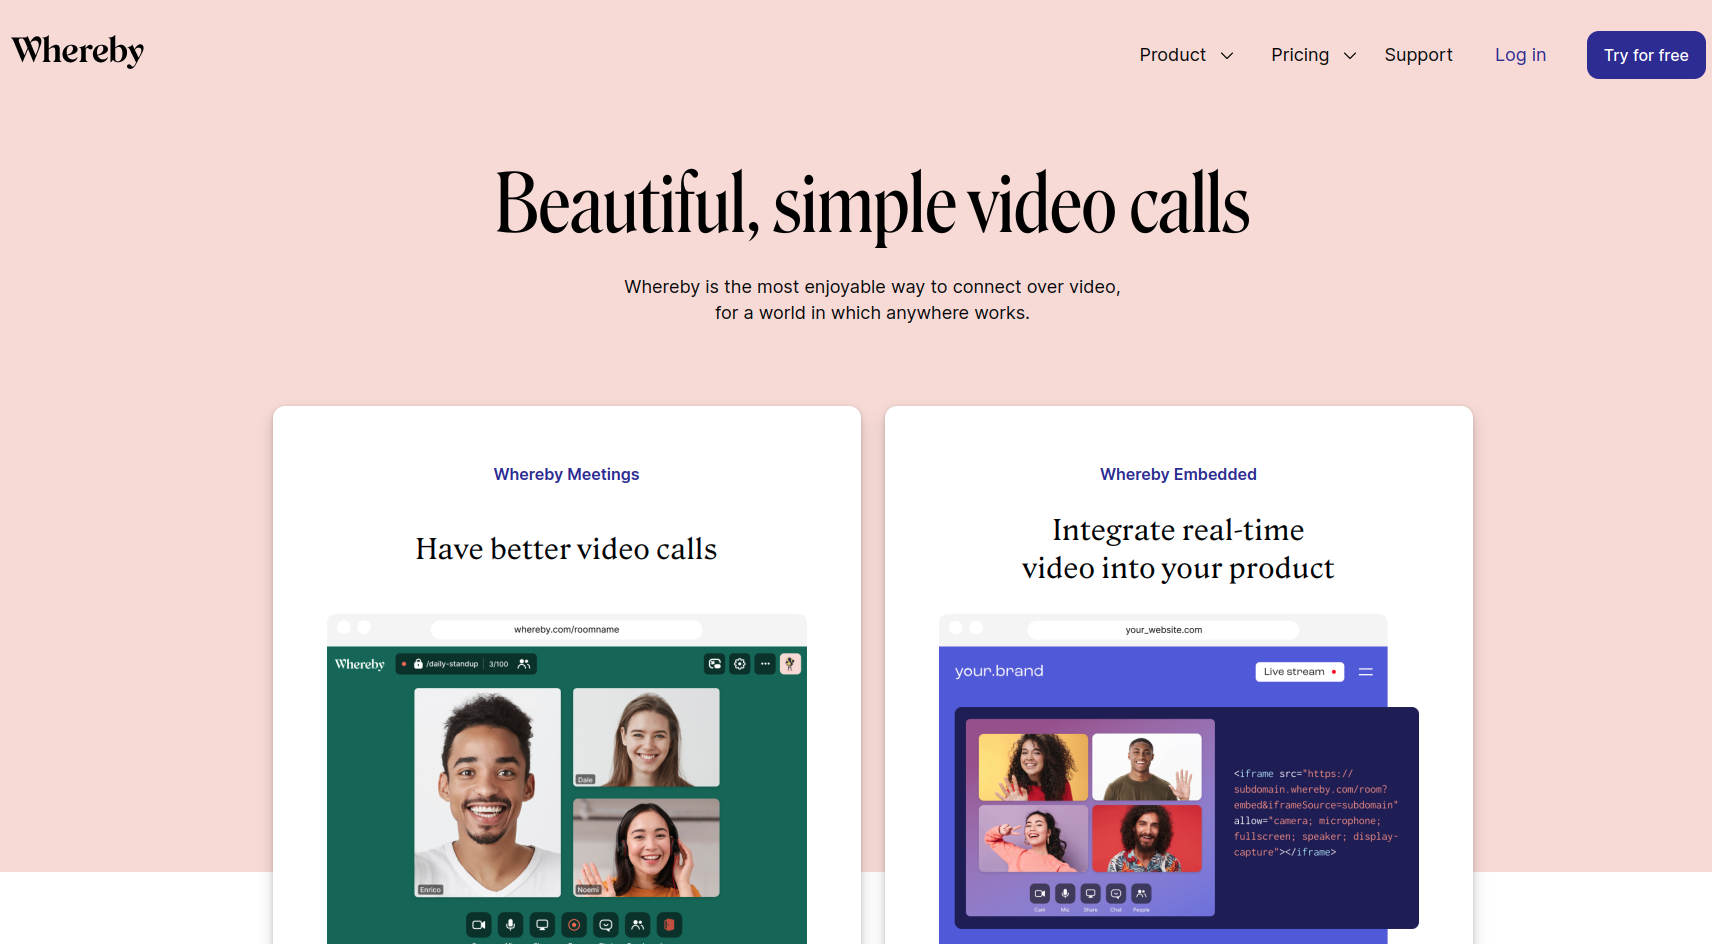Select the curly-haired woman on the yellow tile
Image resolution: width=1712 pixels, height=944 pixels.
(x=1033, y=767)
